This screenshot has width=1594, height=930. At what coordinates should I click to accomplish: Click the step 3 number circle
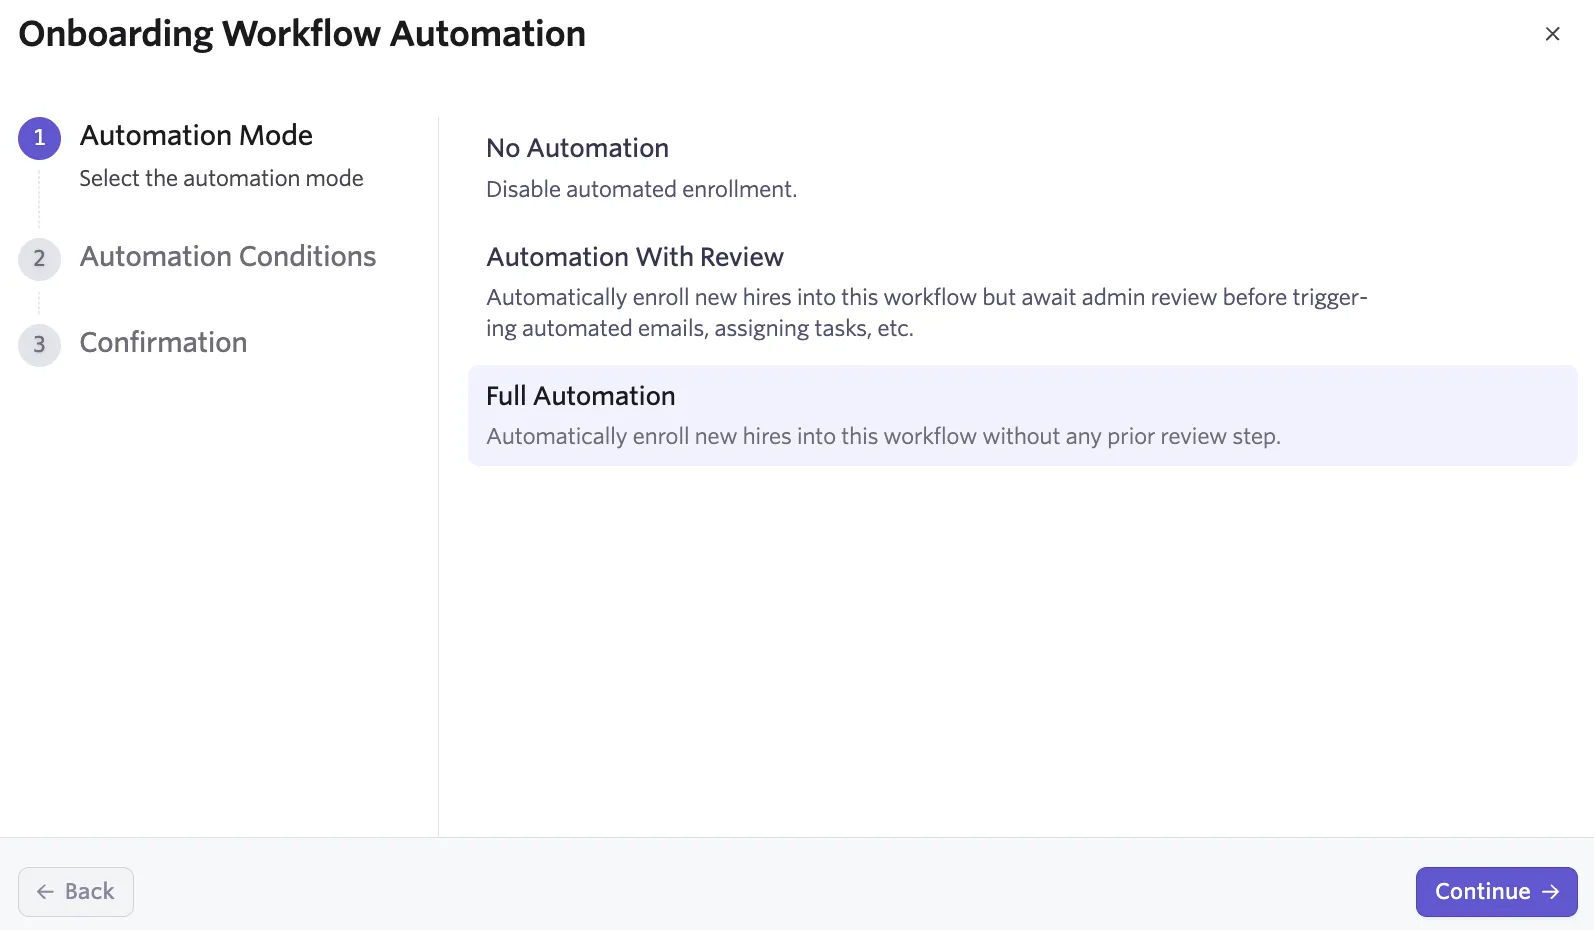point(39,345)
